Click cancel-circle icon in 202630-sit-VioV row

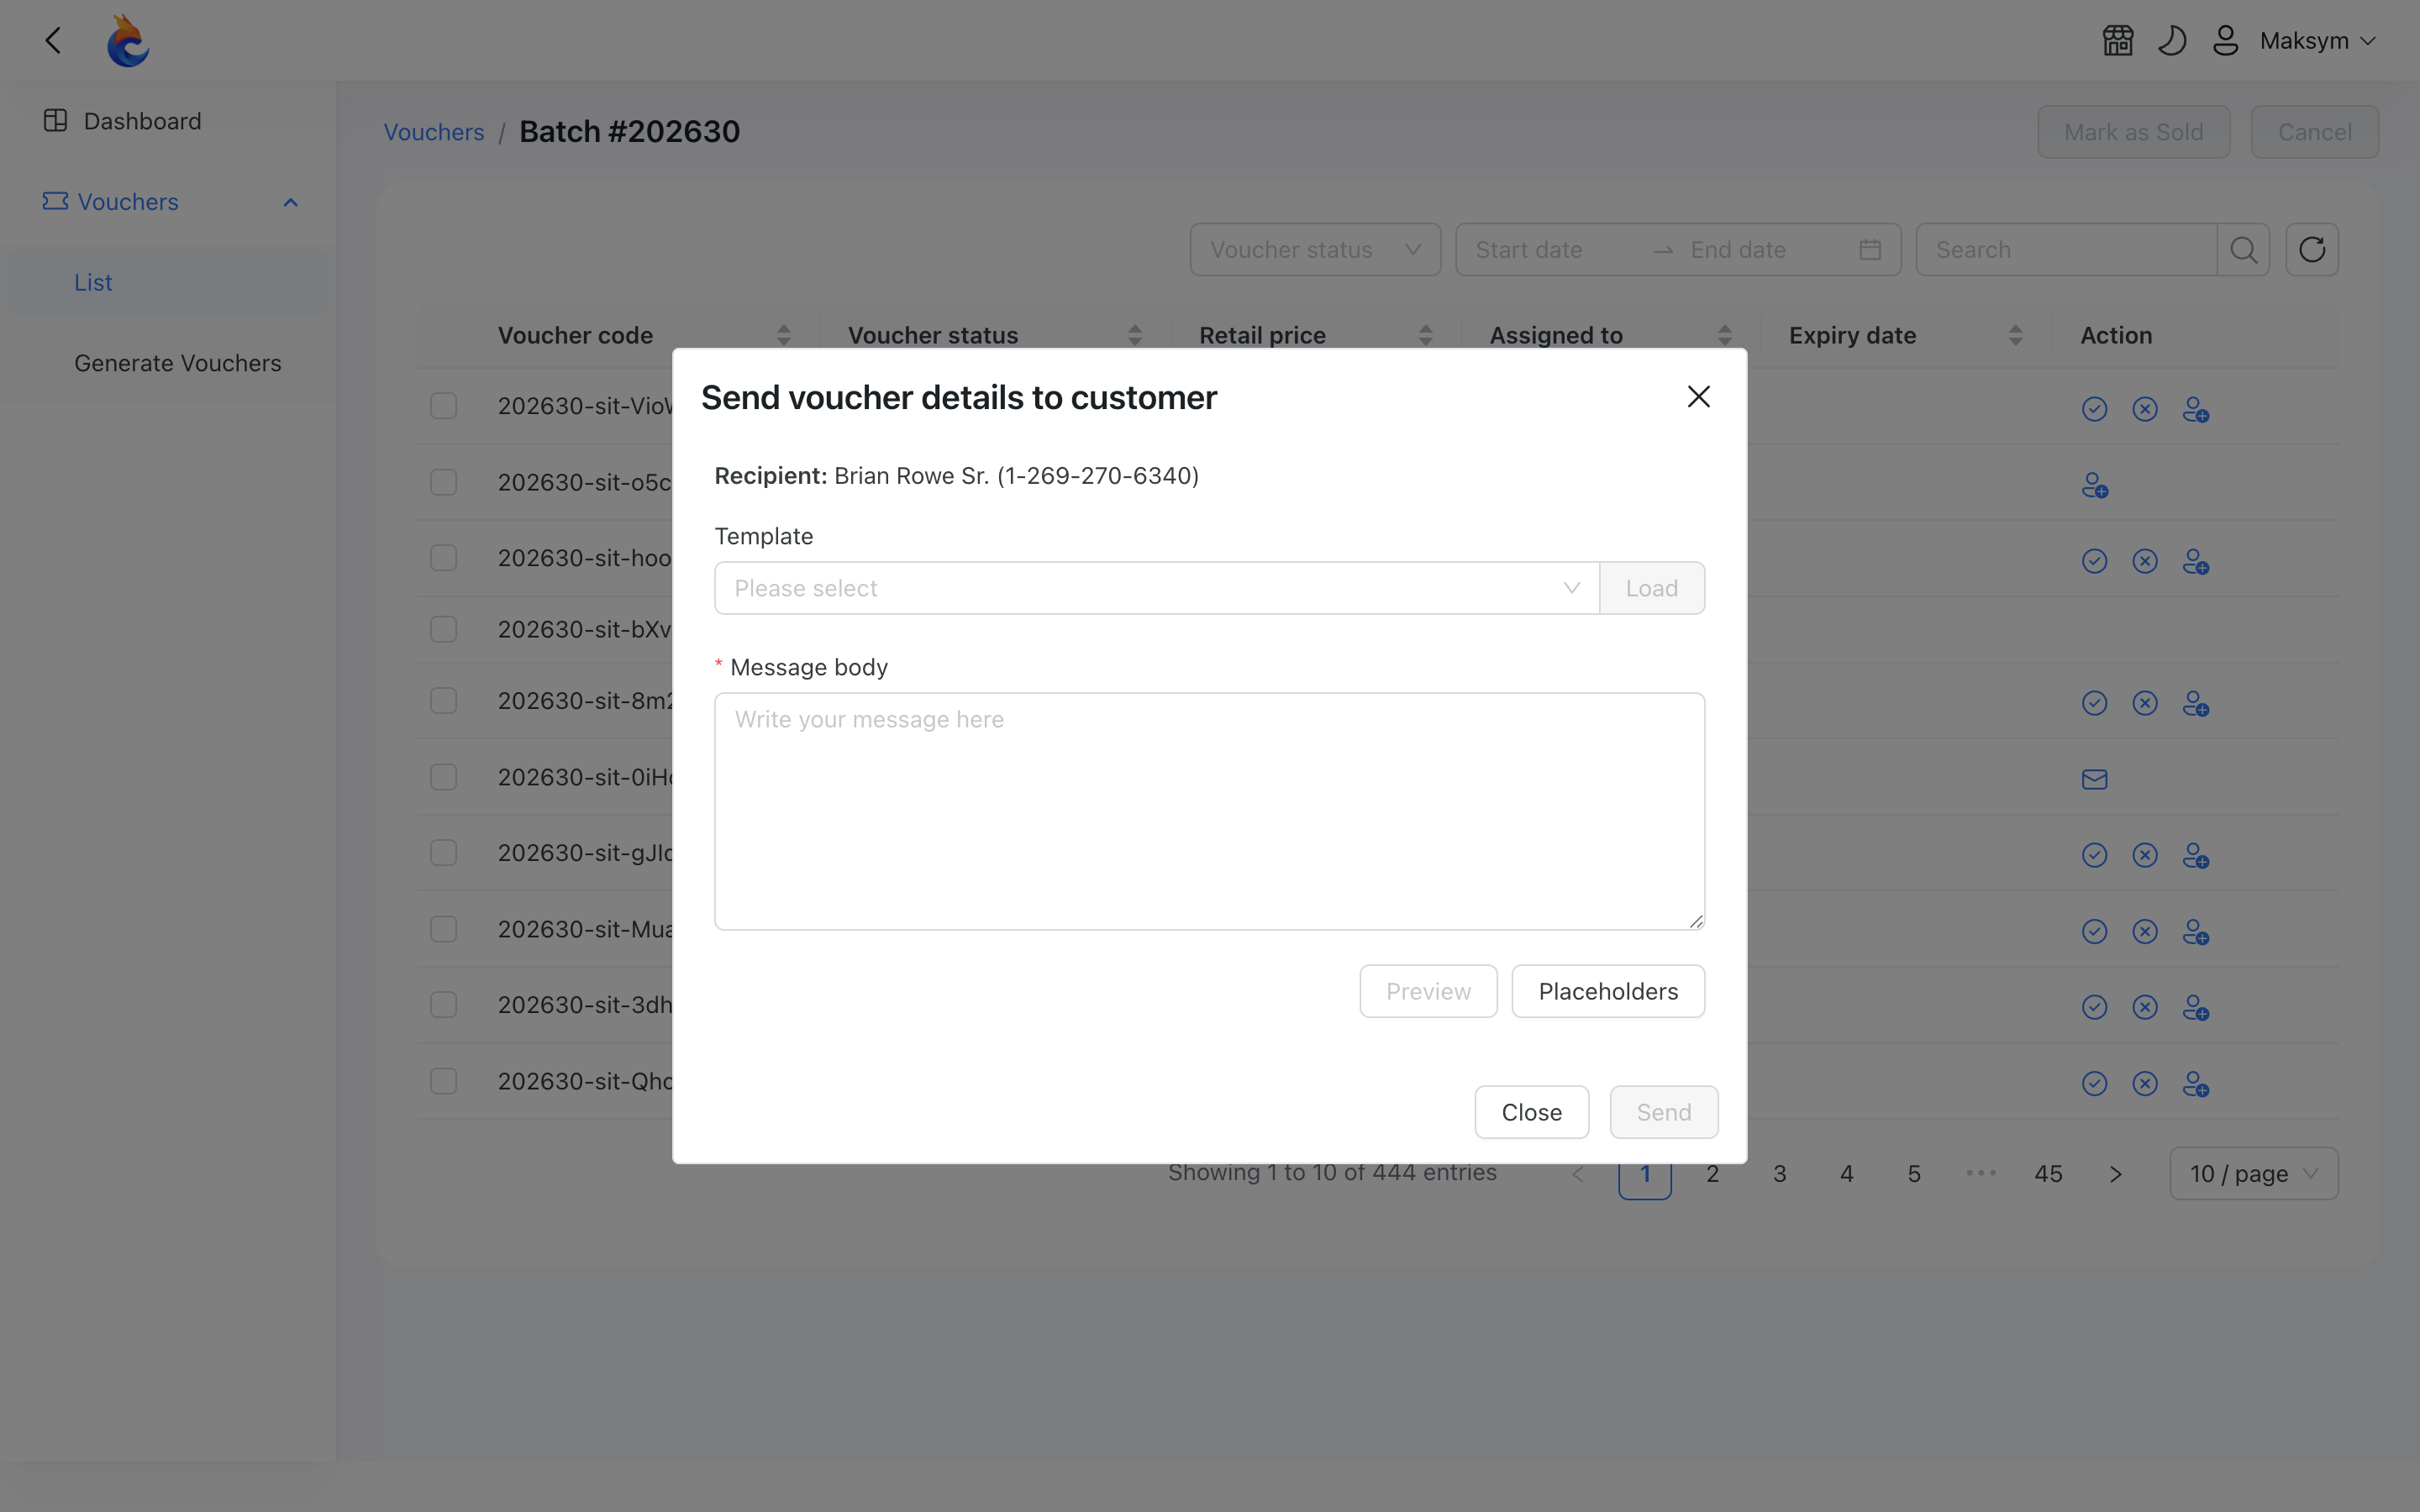pos(2145,409)
